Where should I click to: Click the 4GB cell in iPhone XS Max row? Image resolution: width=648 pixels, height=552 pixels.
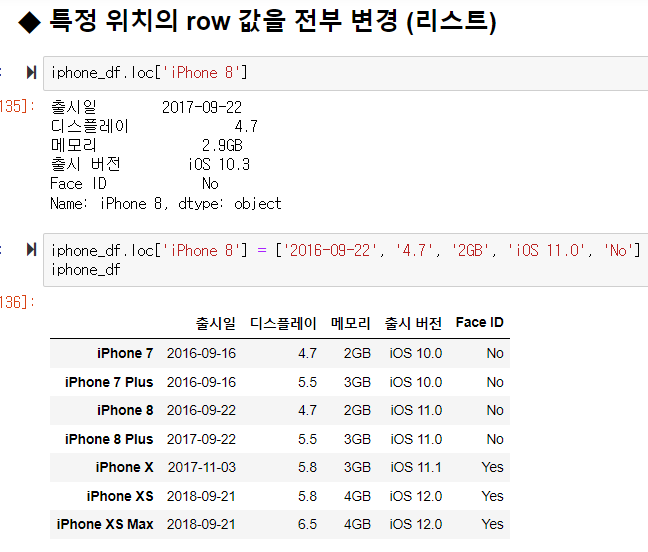pyautogui.click(x=357, y=524)
